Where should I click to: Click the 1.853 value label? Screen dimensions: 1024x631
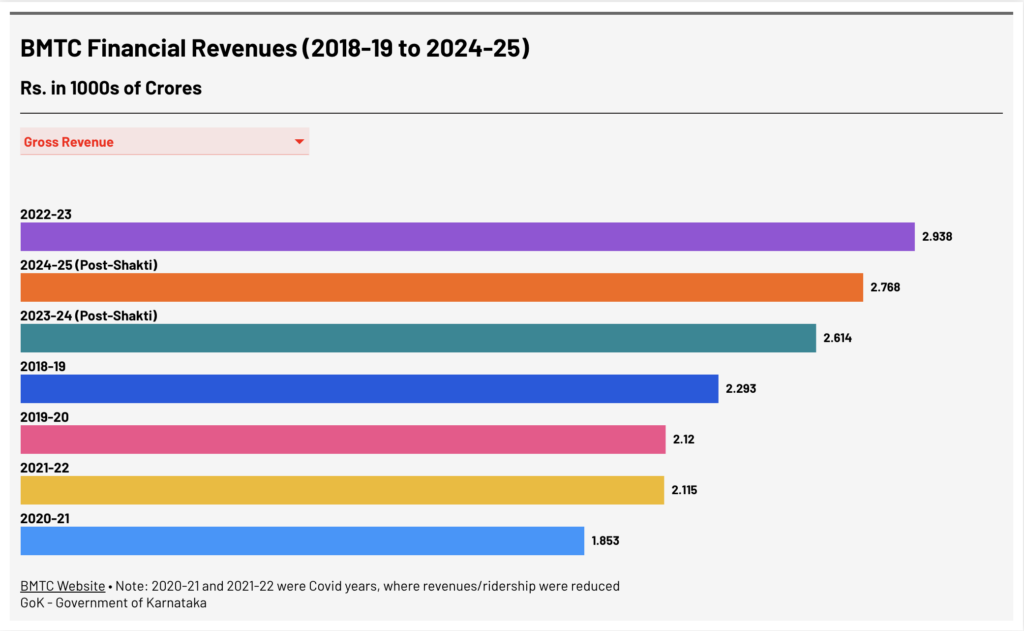pyautogui.click(x=604, y=540)
